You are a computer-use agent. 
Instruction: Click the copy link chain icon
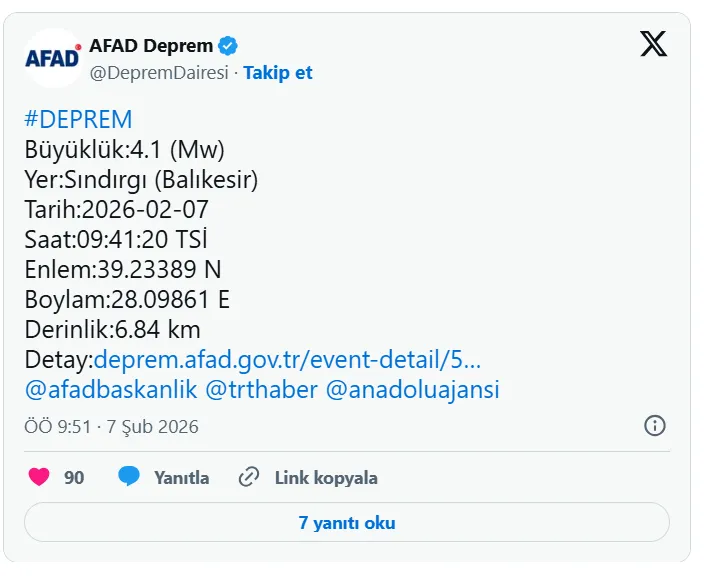click(x=249, y=477)
